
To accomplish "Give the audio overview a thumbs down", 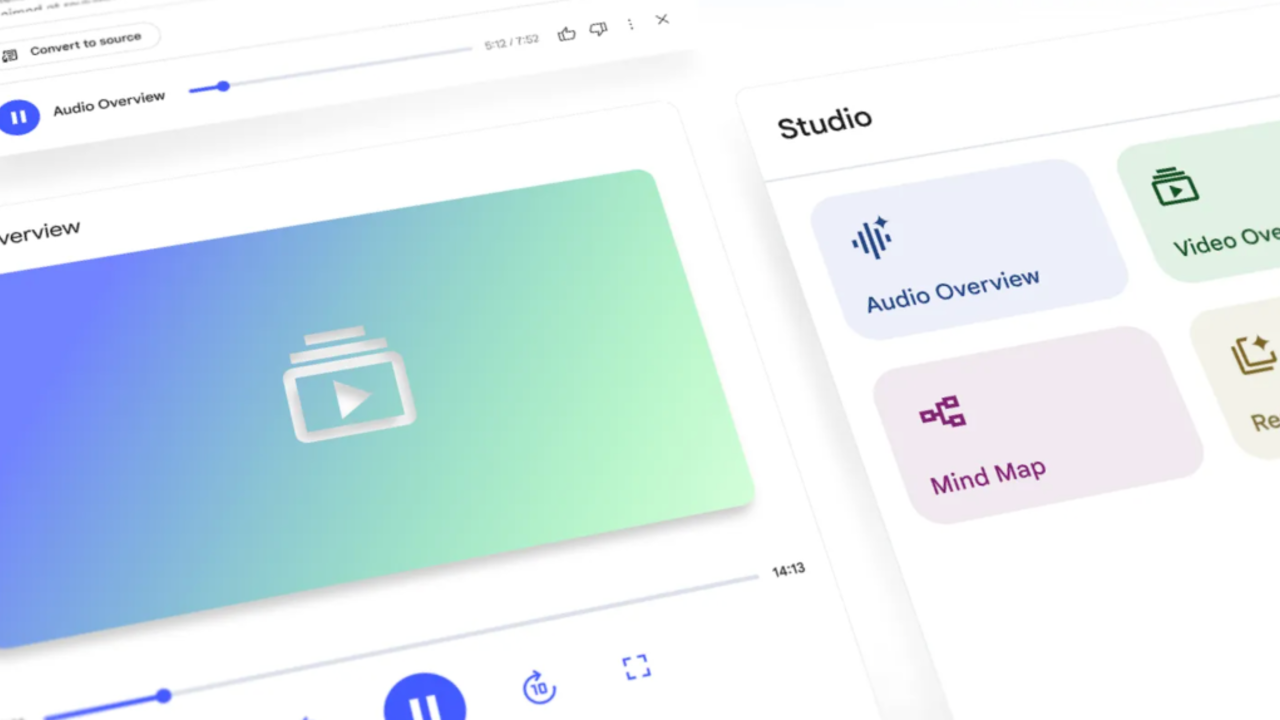I will (x=598, y=30).
